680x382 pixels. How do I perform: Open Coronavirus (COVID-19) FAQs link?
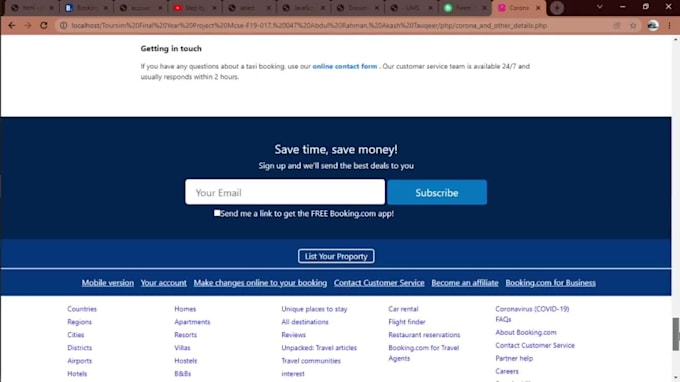click(x=532, y=314)
